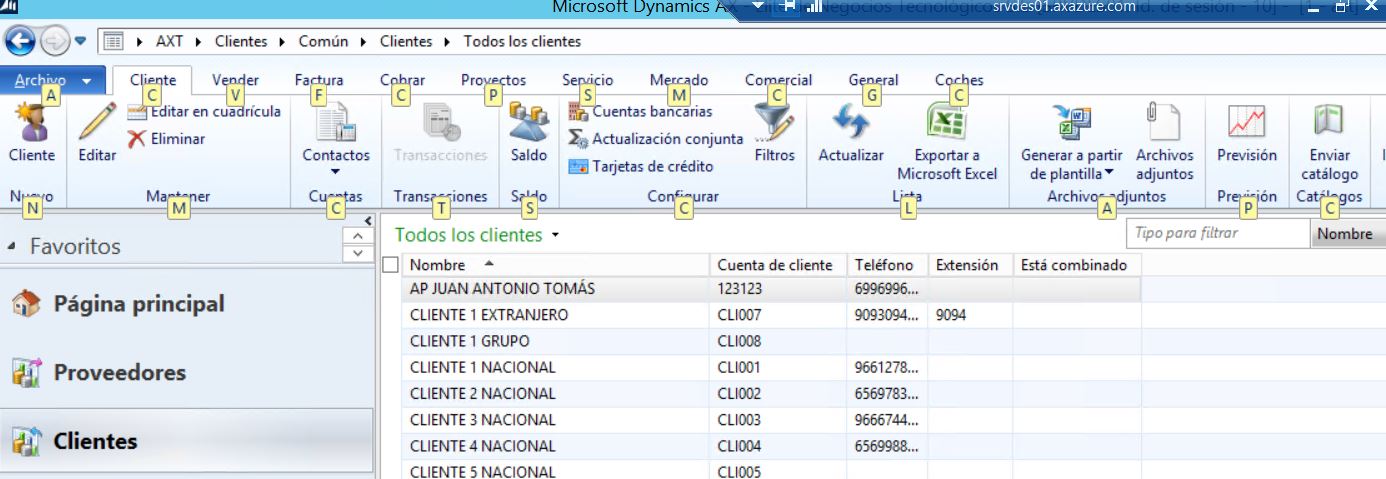
Task: Switch to the Vender tab
Action: tap(235, 80)
